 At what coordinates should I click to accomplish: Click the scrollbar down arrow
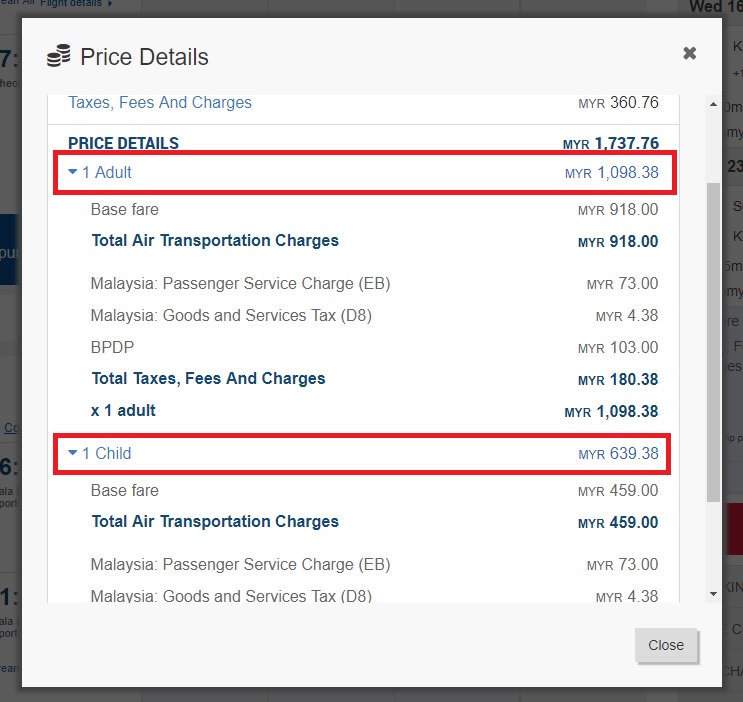tap(713, 594)
